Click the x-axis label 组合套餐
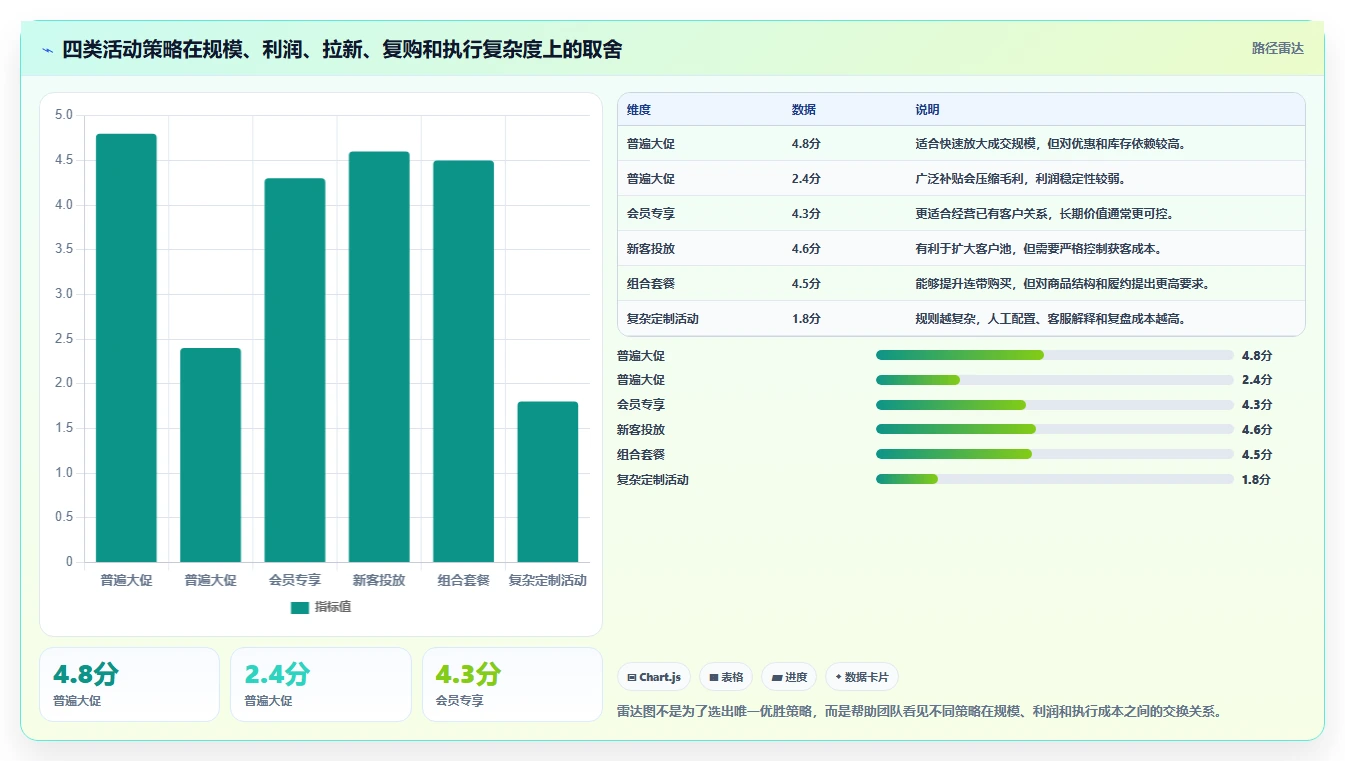 click(x=463, y=580)
